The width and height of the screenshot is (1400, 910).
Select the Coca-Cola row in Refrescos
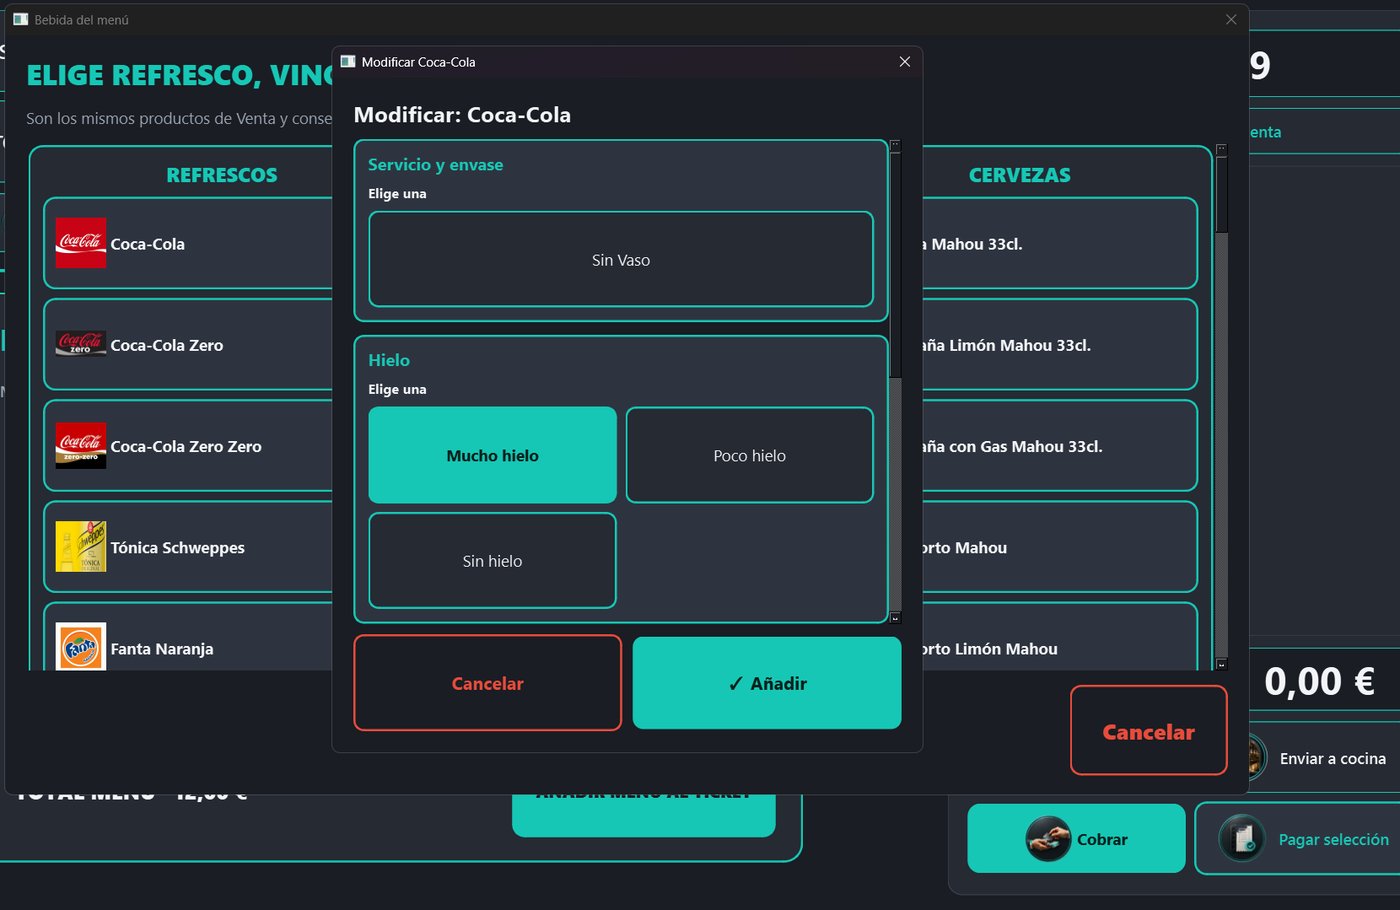(x=188, y=243)
